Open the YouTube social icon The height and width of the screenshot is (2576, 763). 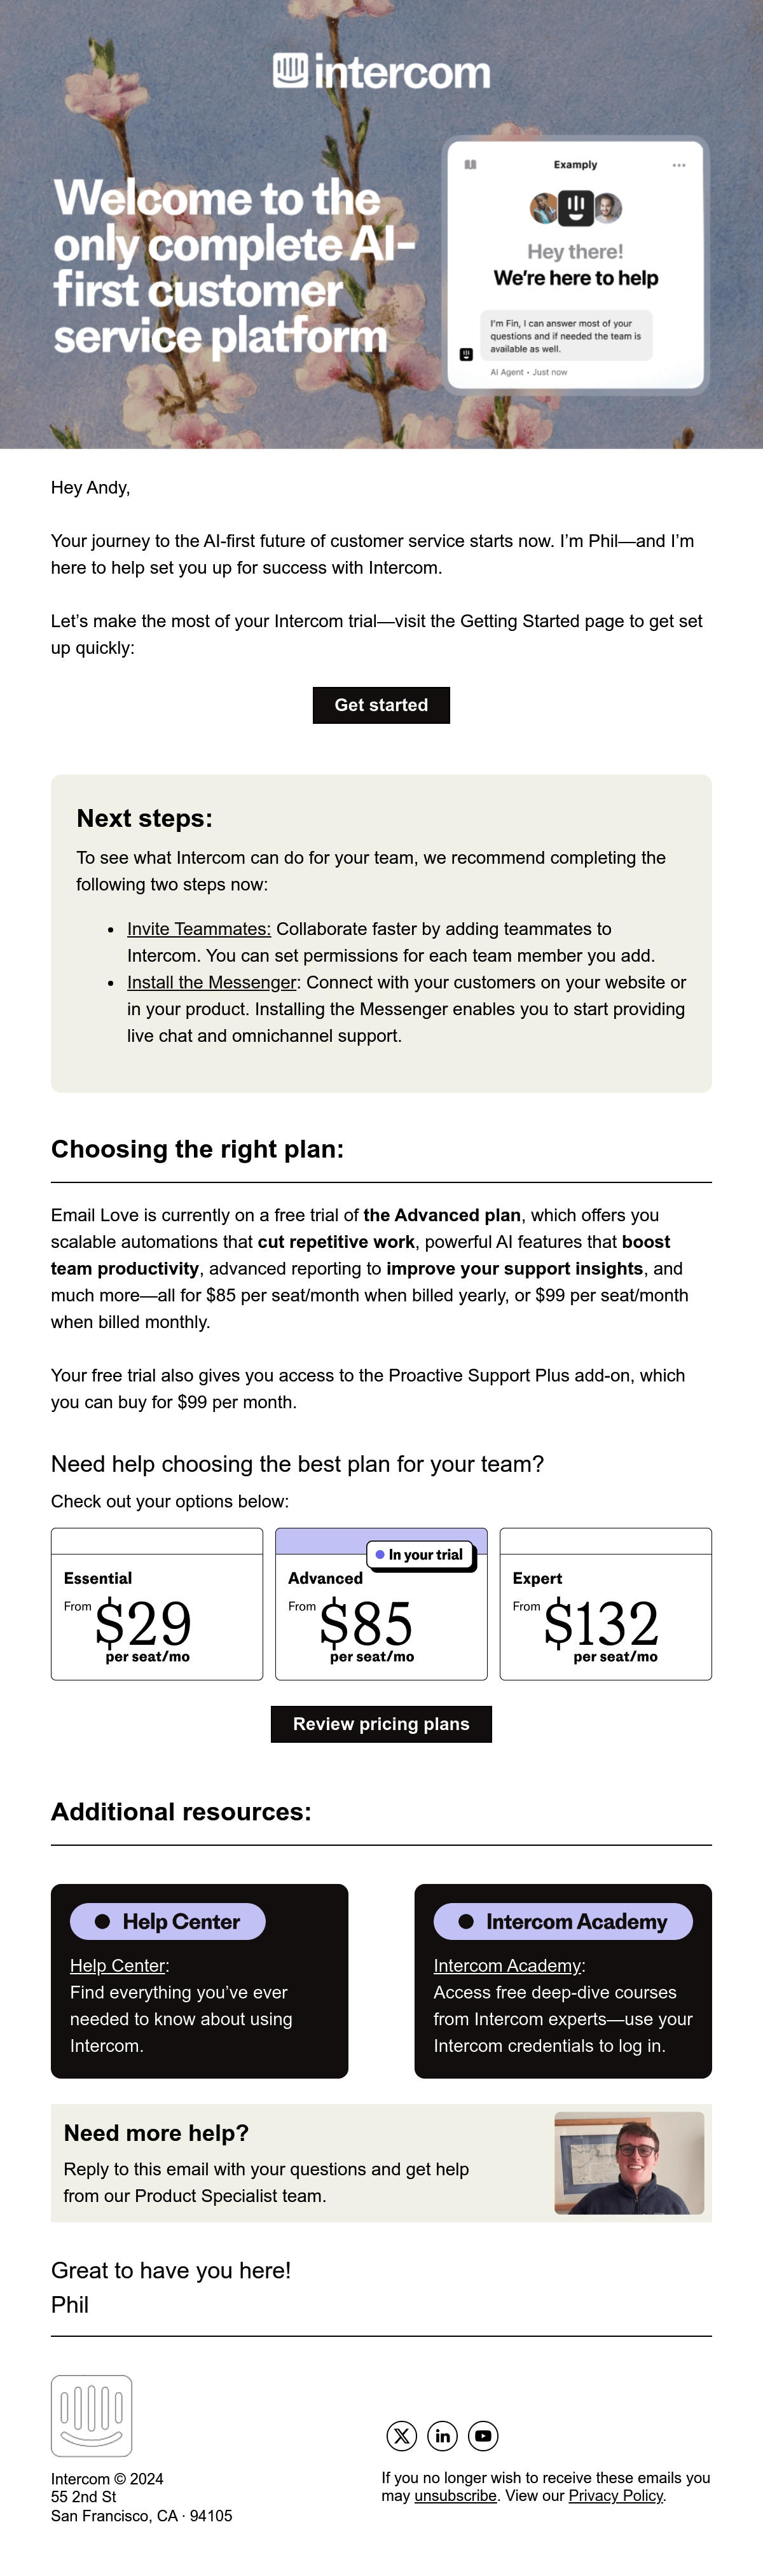click(483, 2435)
